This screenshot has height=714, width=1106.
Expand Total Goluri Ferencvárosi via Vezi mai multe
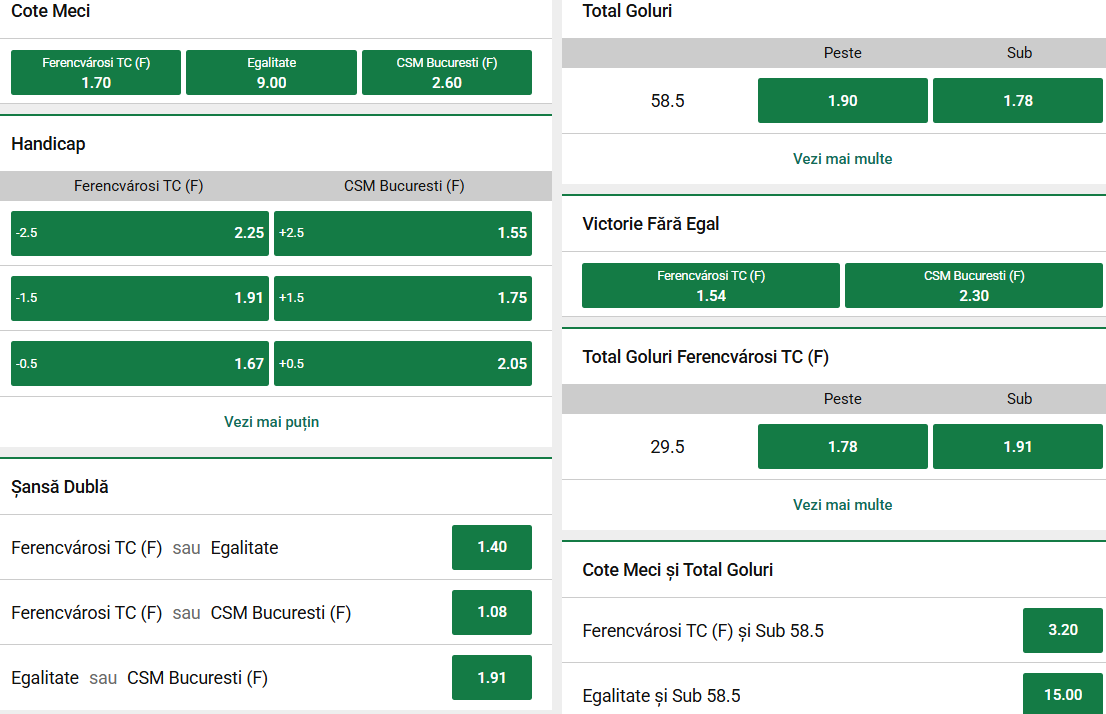point(842,505)
